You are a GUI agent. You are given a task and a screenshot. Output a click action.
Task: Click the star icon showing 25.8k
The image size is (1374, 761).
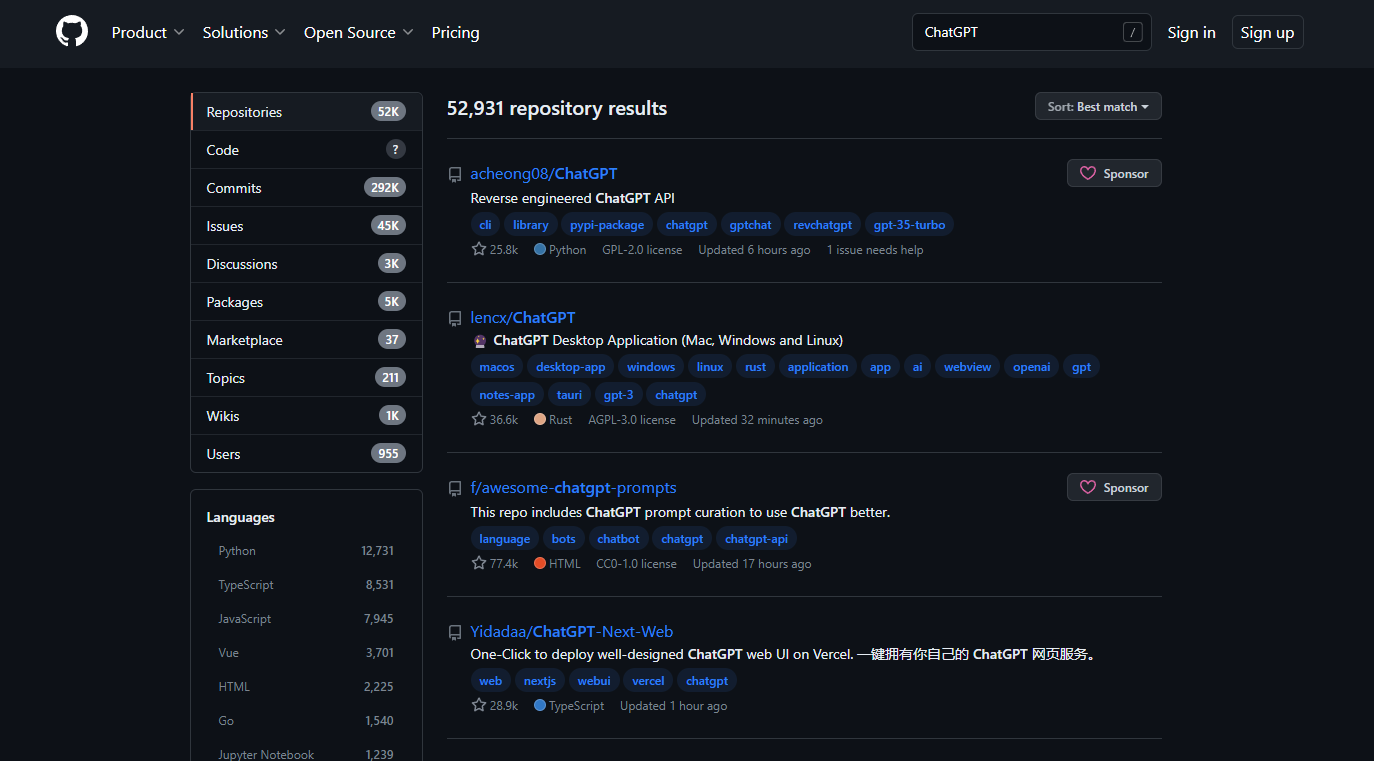(479, 249)
